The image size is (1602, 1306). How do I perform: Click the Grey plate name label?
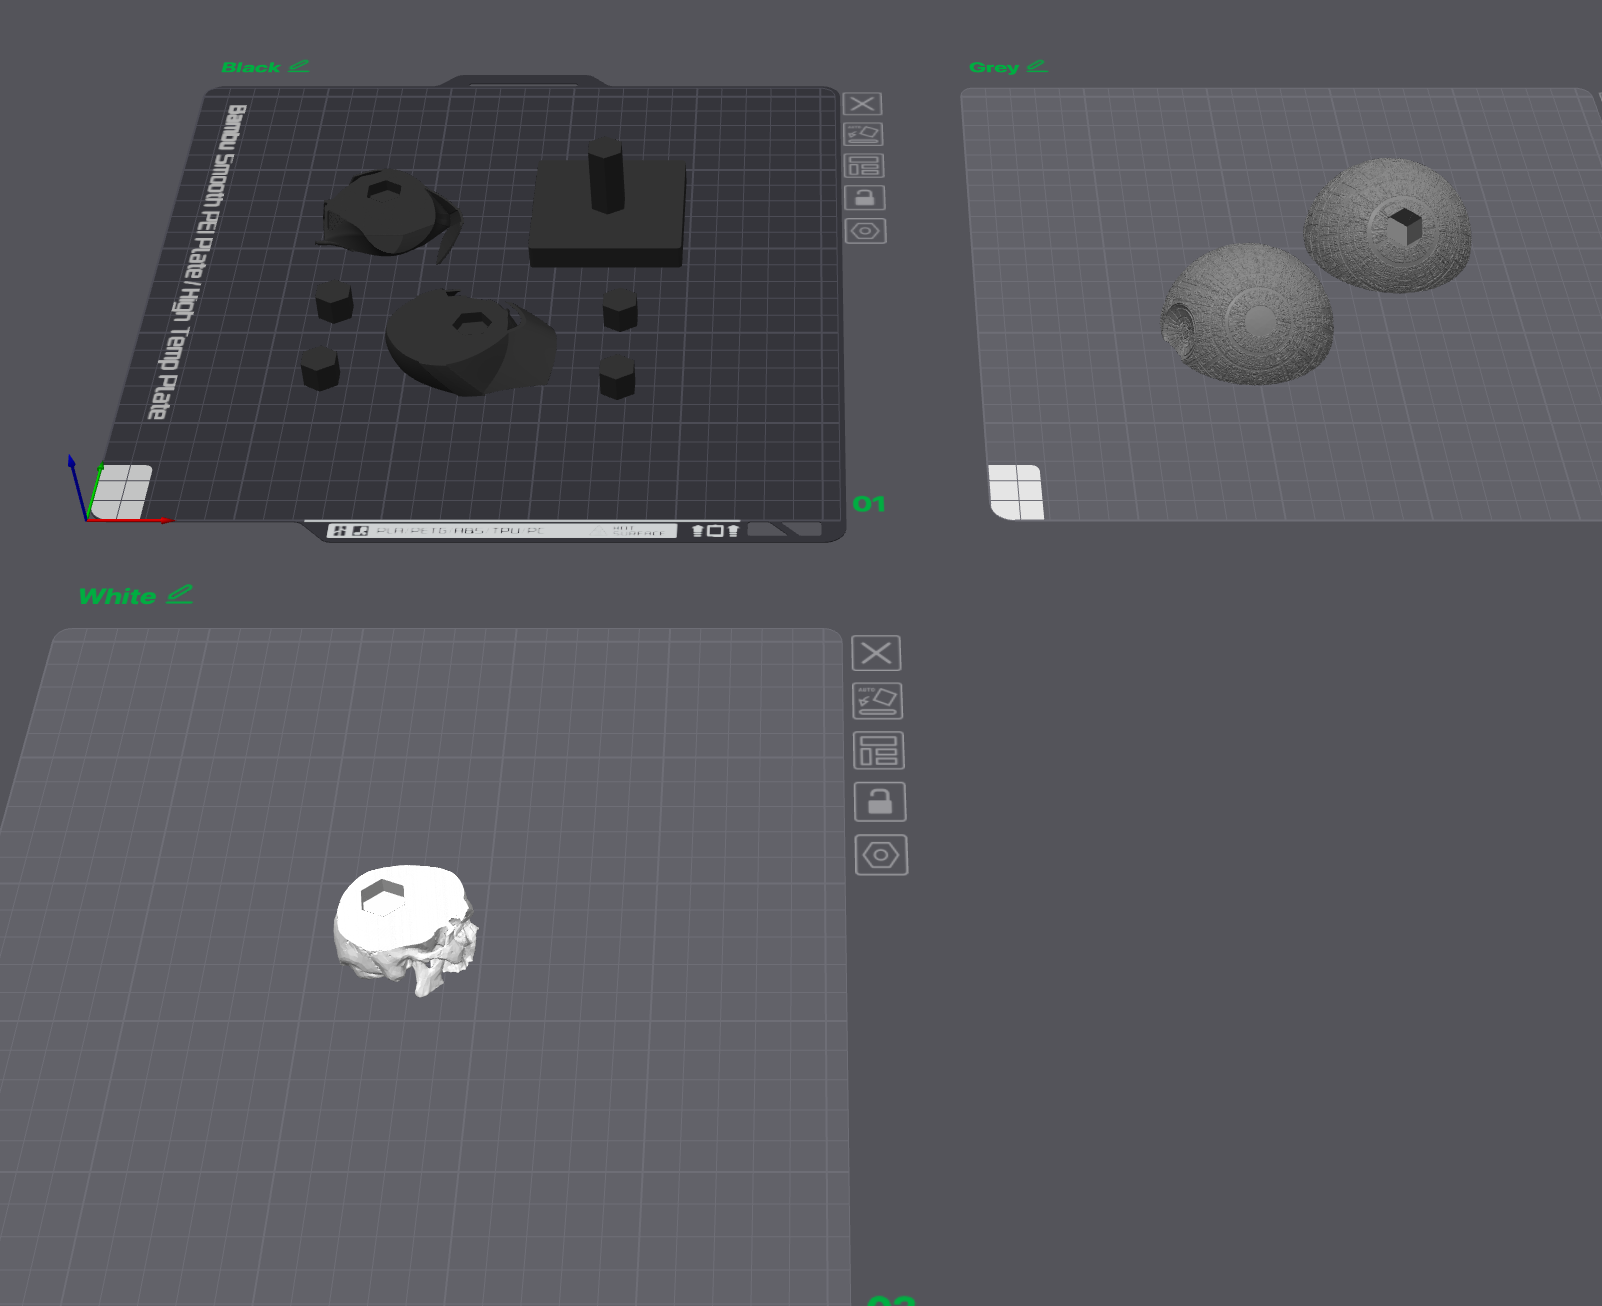point(993,67)
